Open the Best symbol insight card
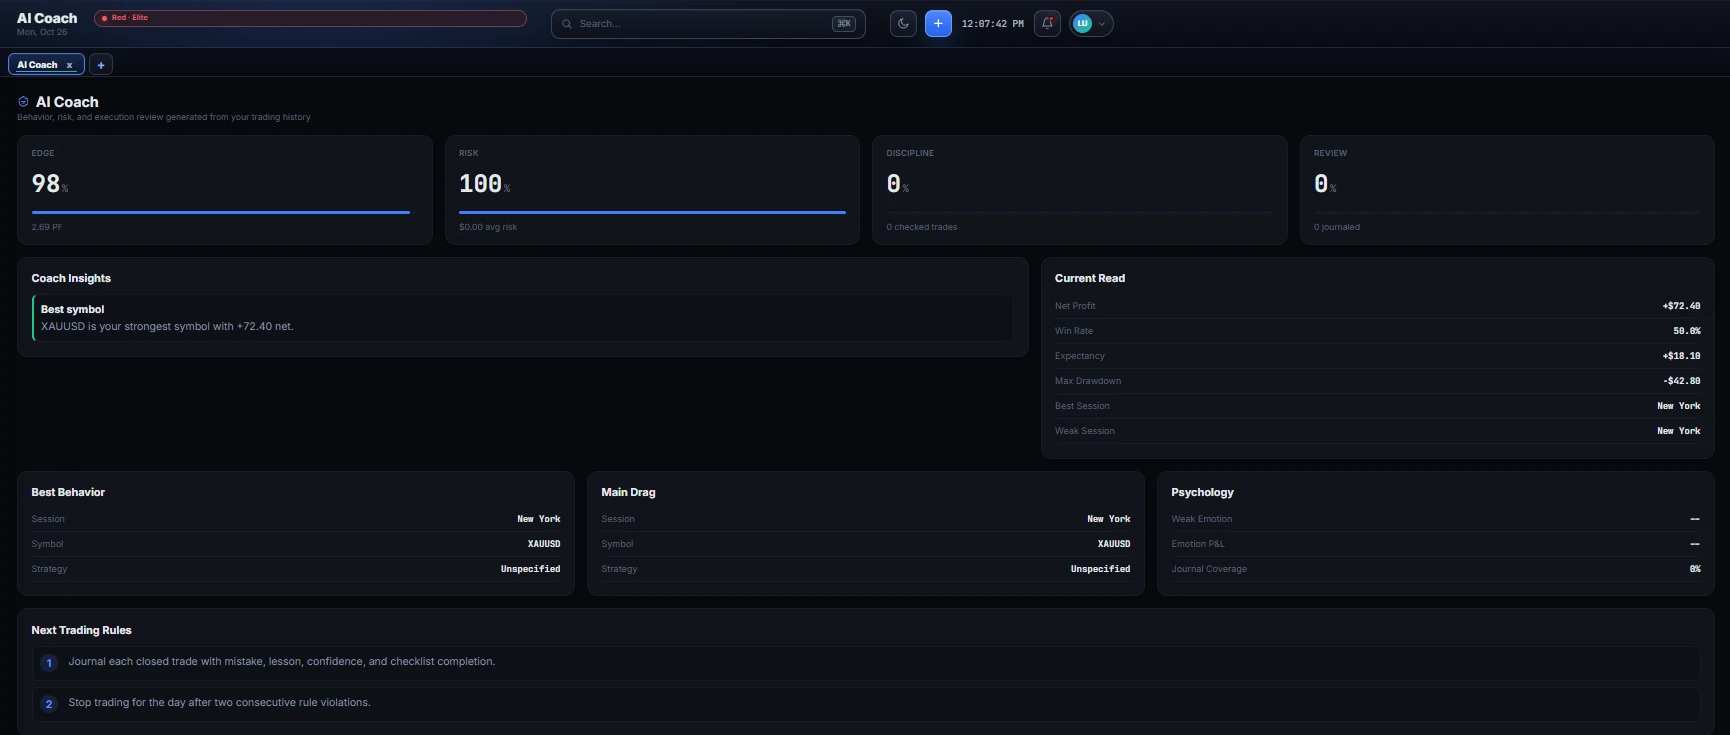 tap(522, 318)
